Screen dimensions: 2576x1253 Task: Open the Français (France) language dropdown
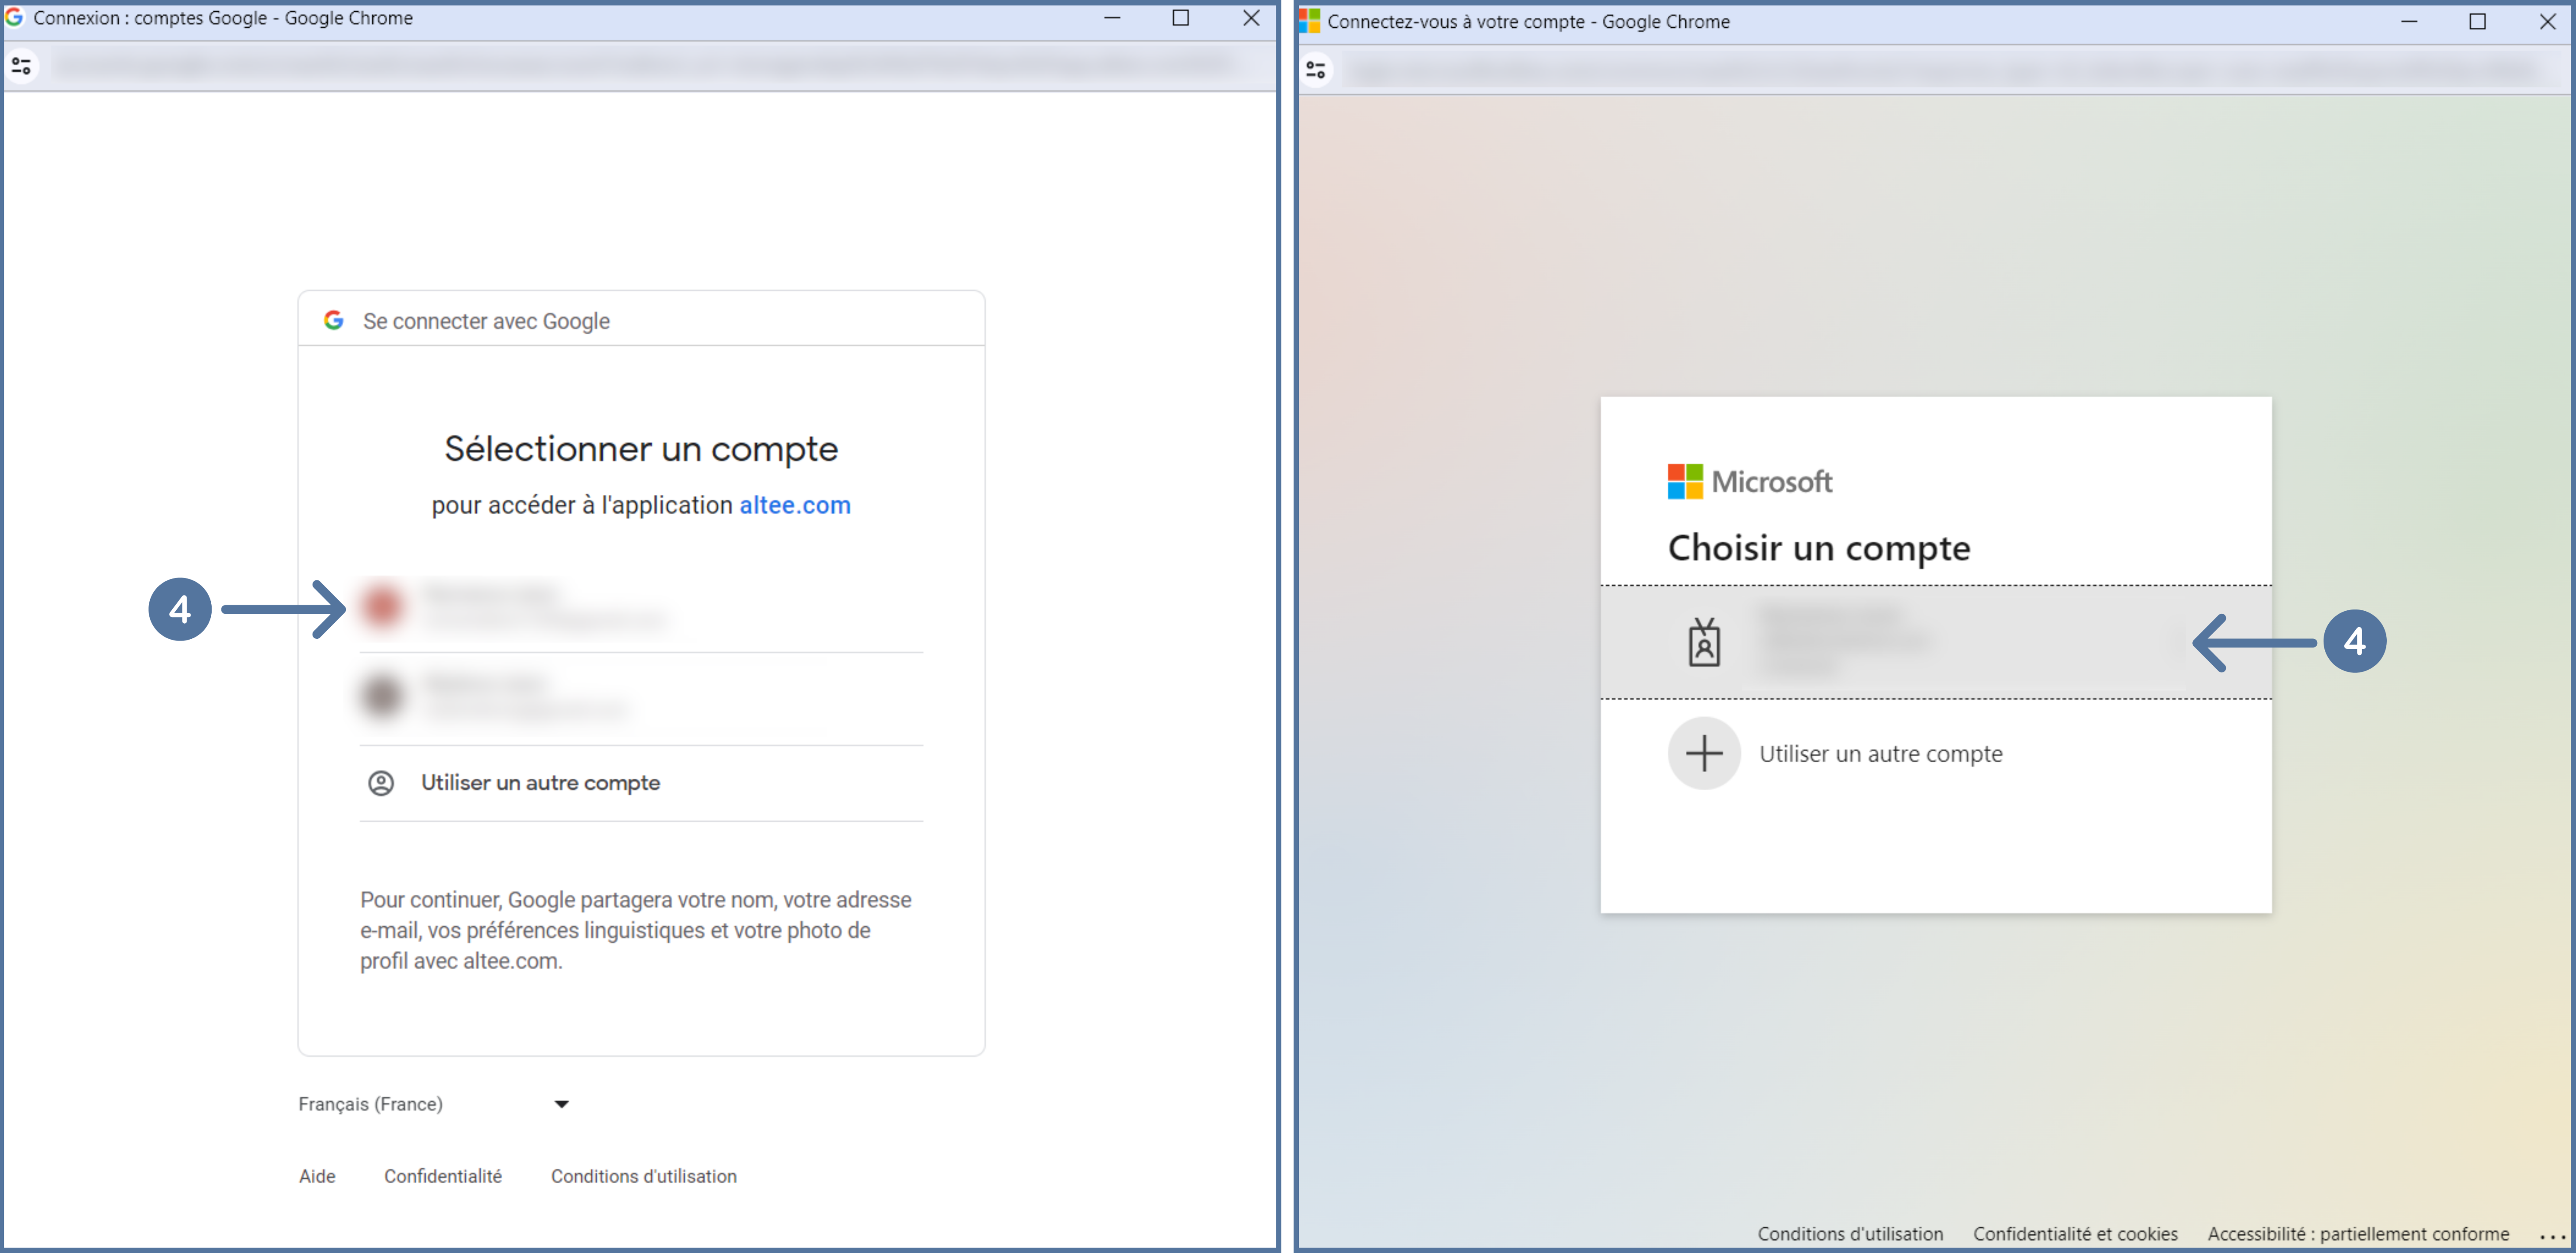click(434, 1104)
